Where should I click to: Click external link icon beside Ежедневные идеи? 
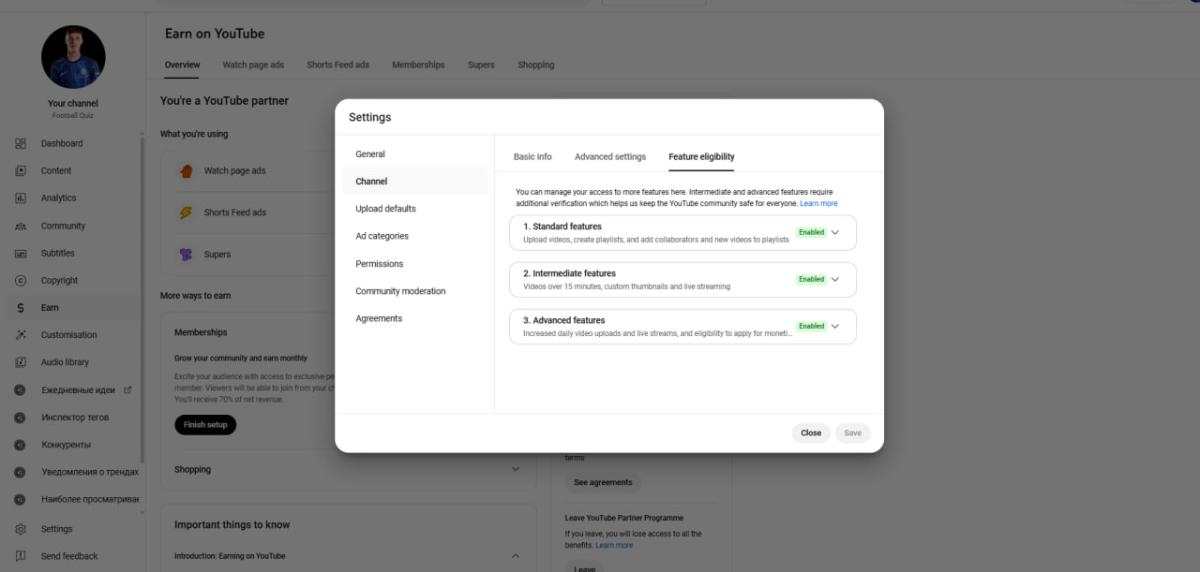[127, 390]
